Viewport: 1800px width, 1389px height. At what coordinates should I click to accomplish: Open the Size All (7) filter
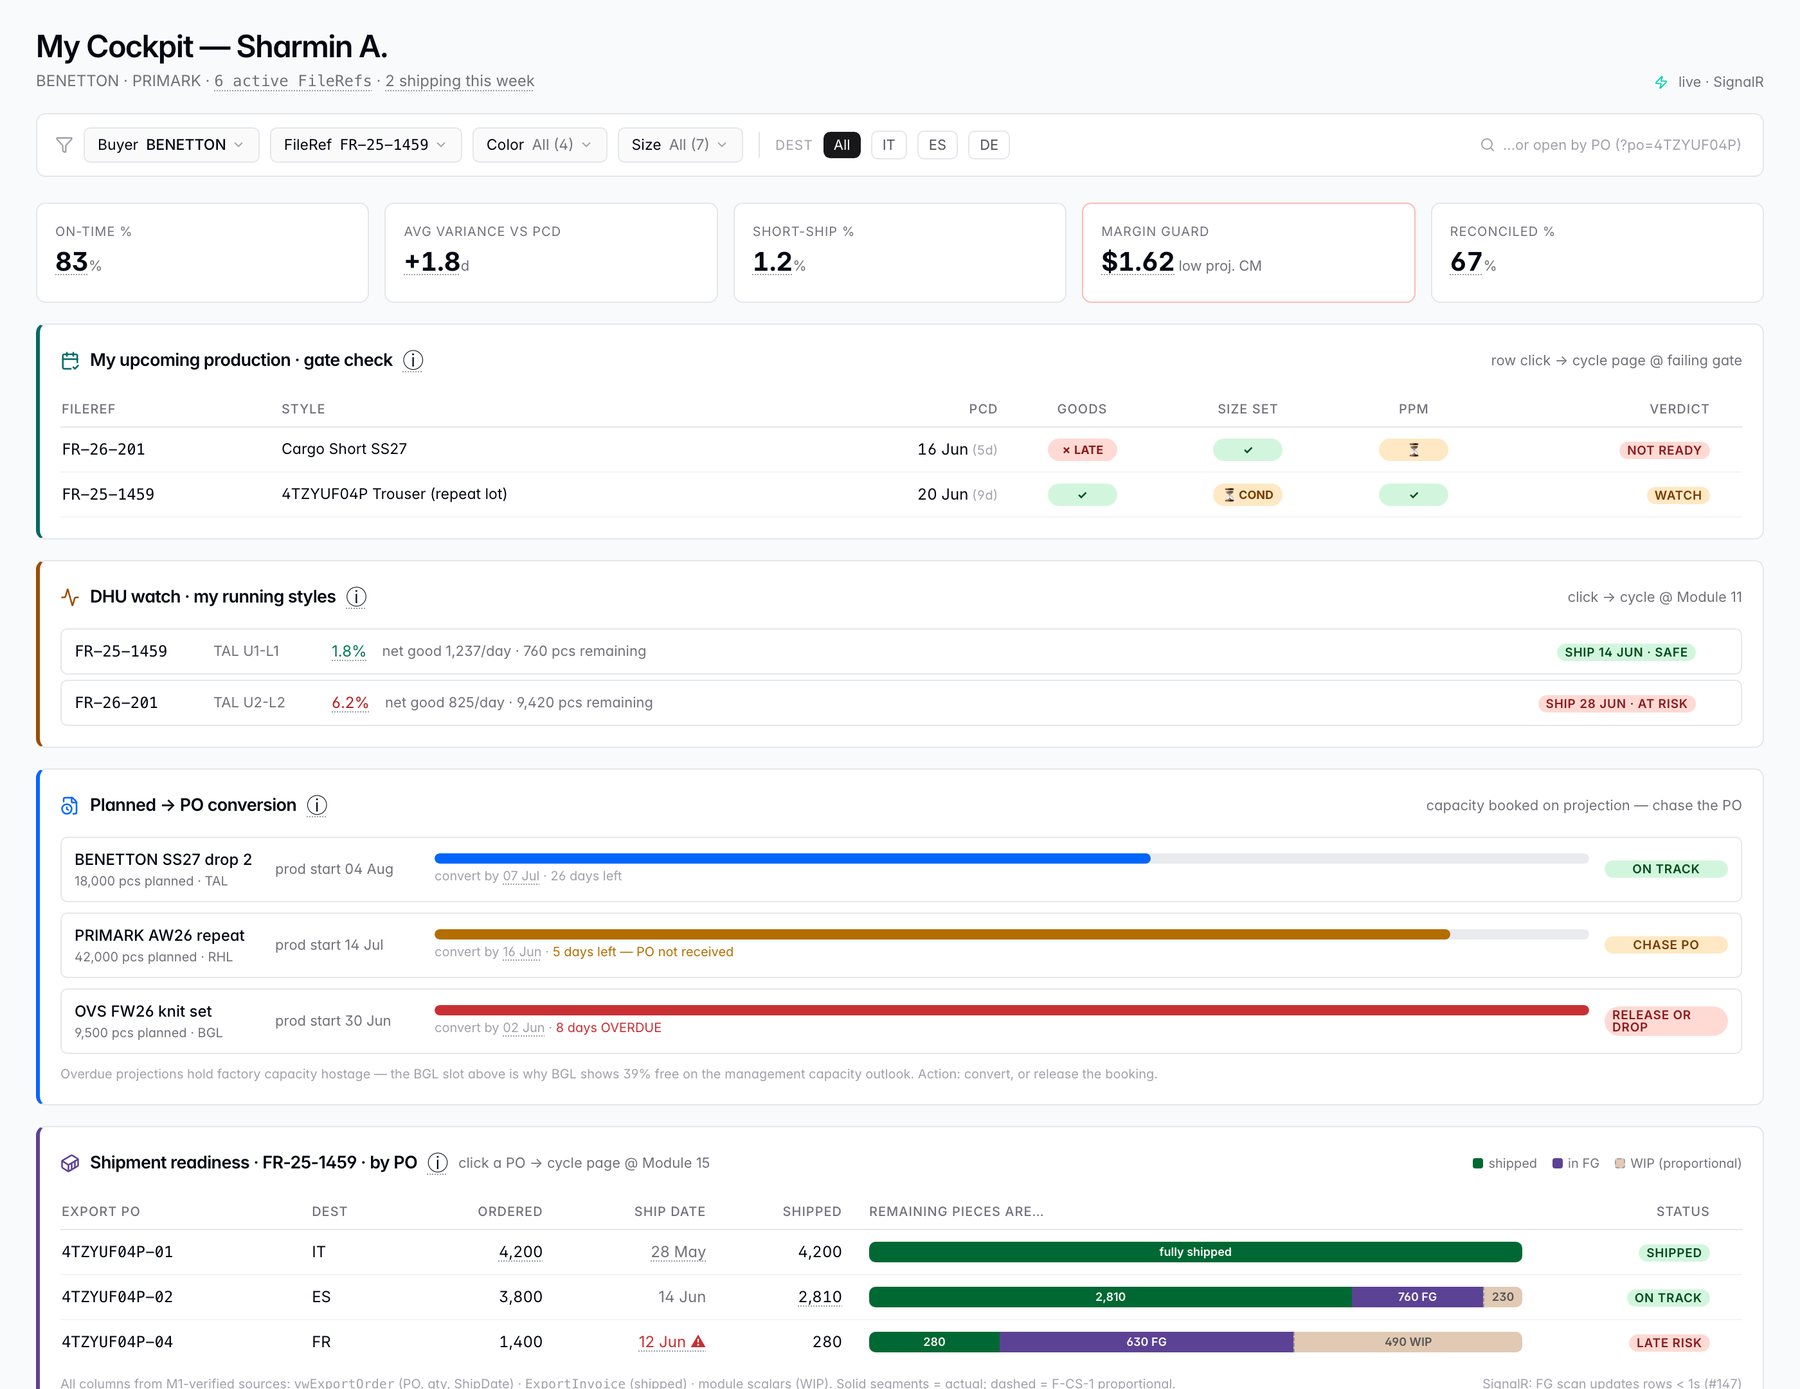pos(680,145)
